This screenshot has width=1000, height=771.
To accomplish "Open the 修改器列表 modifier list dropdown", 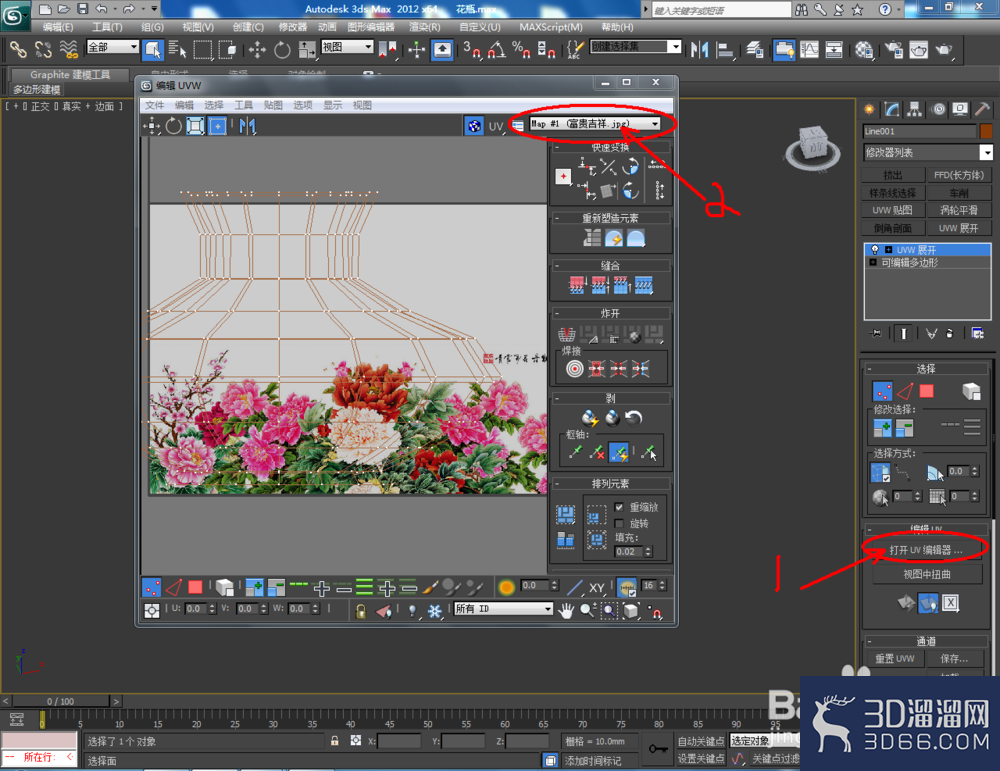I will (x=927, y=152).
